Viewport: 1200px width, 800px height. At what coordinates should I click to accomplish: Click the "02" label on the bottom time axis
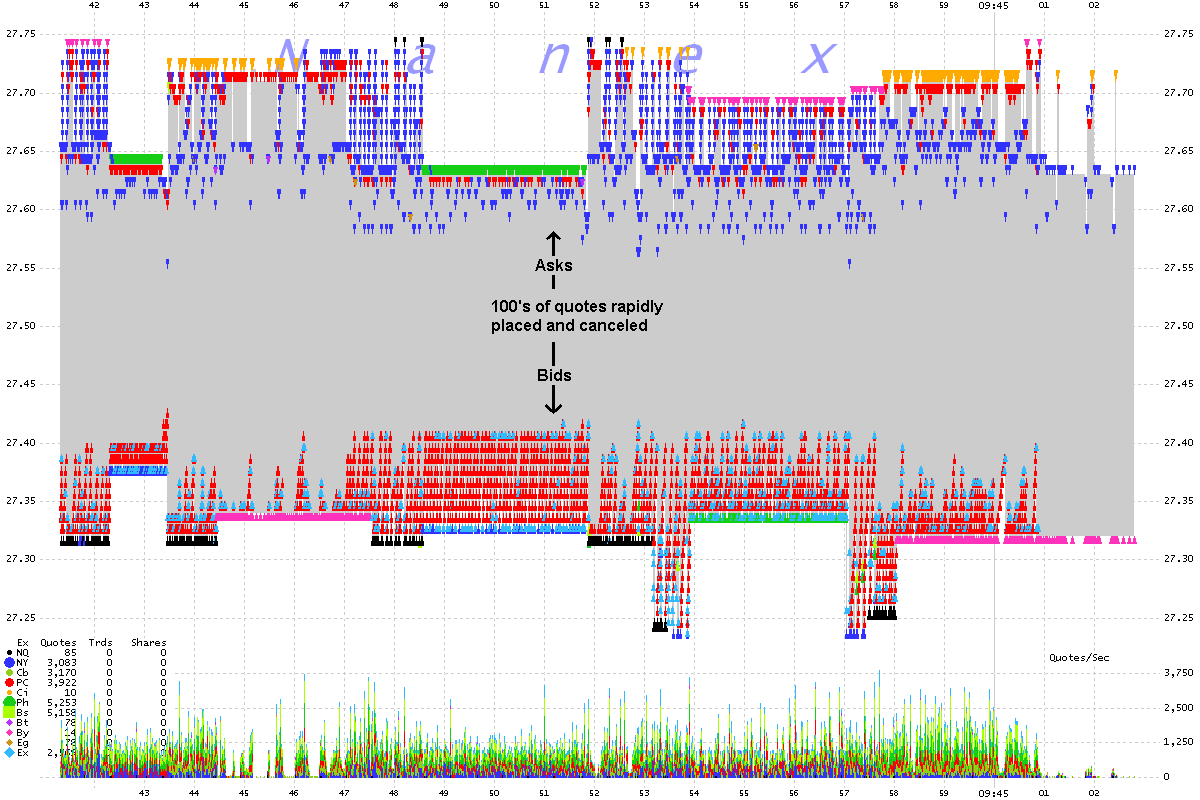pos(1094,791)
